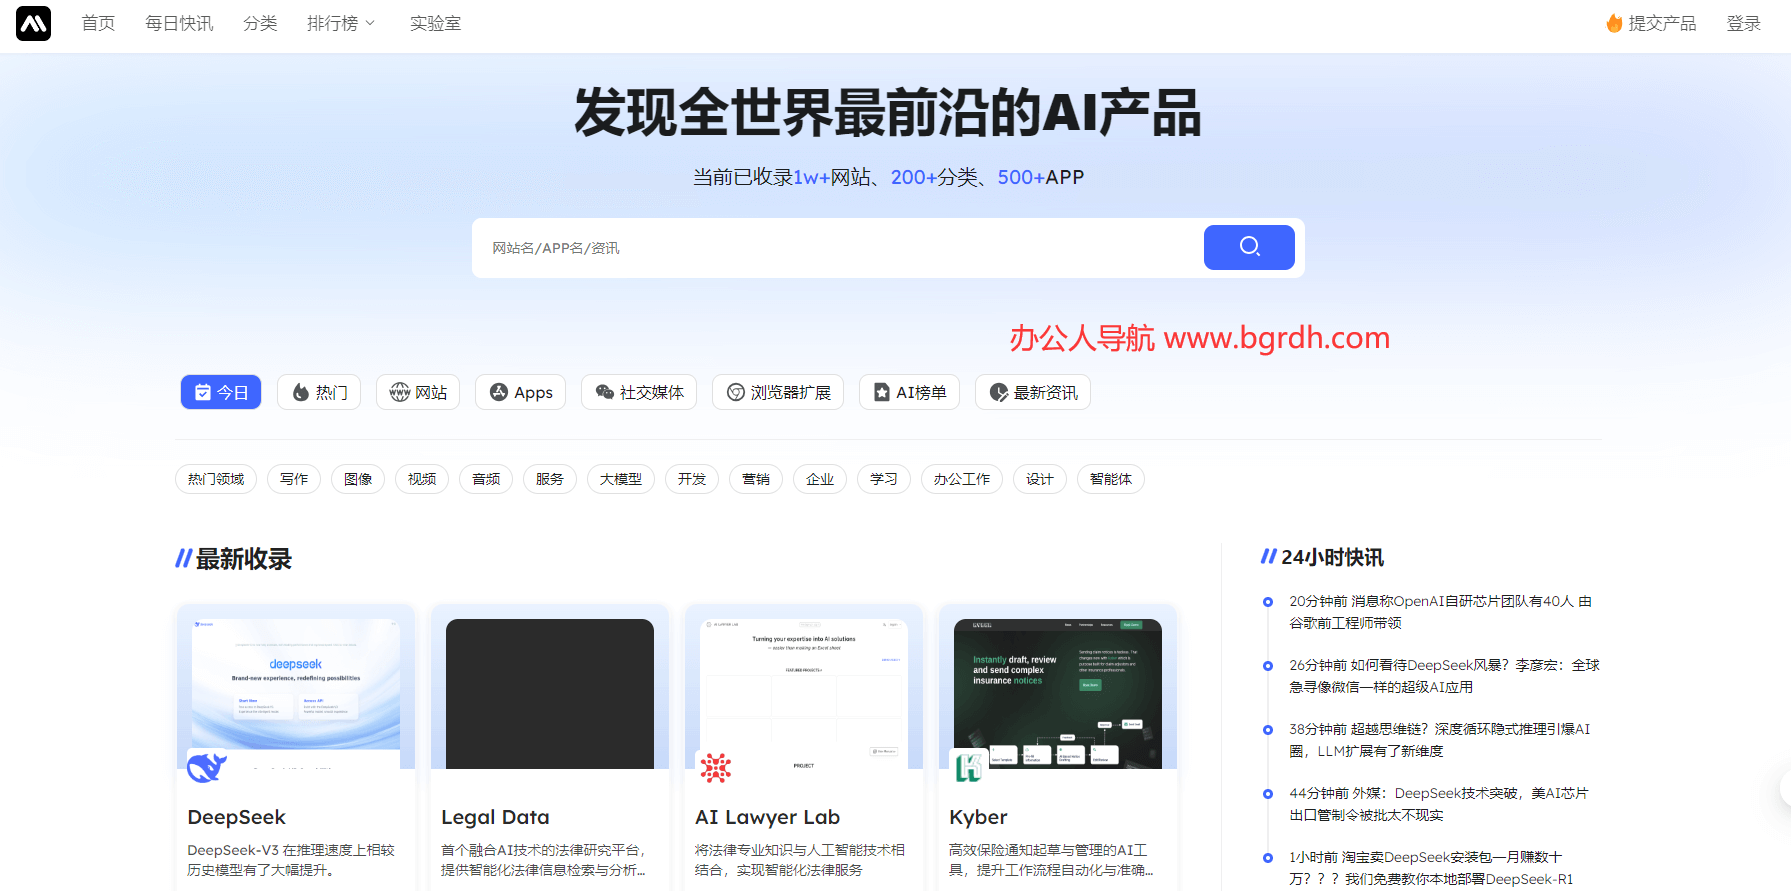
Task: Select the 最新资讯 tab
Action: [1033, 392]
